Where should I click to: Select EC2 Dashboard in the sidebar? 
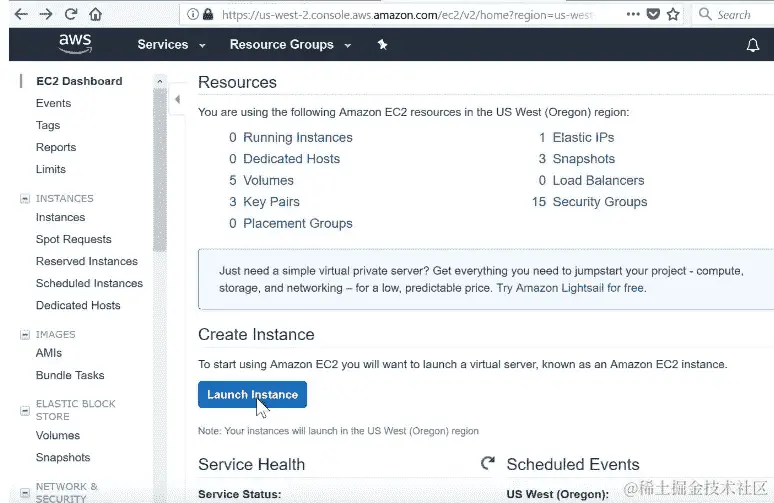coord(79,81)
